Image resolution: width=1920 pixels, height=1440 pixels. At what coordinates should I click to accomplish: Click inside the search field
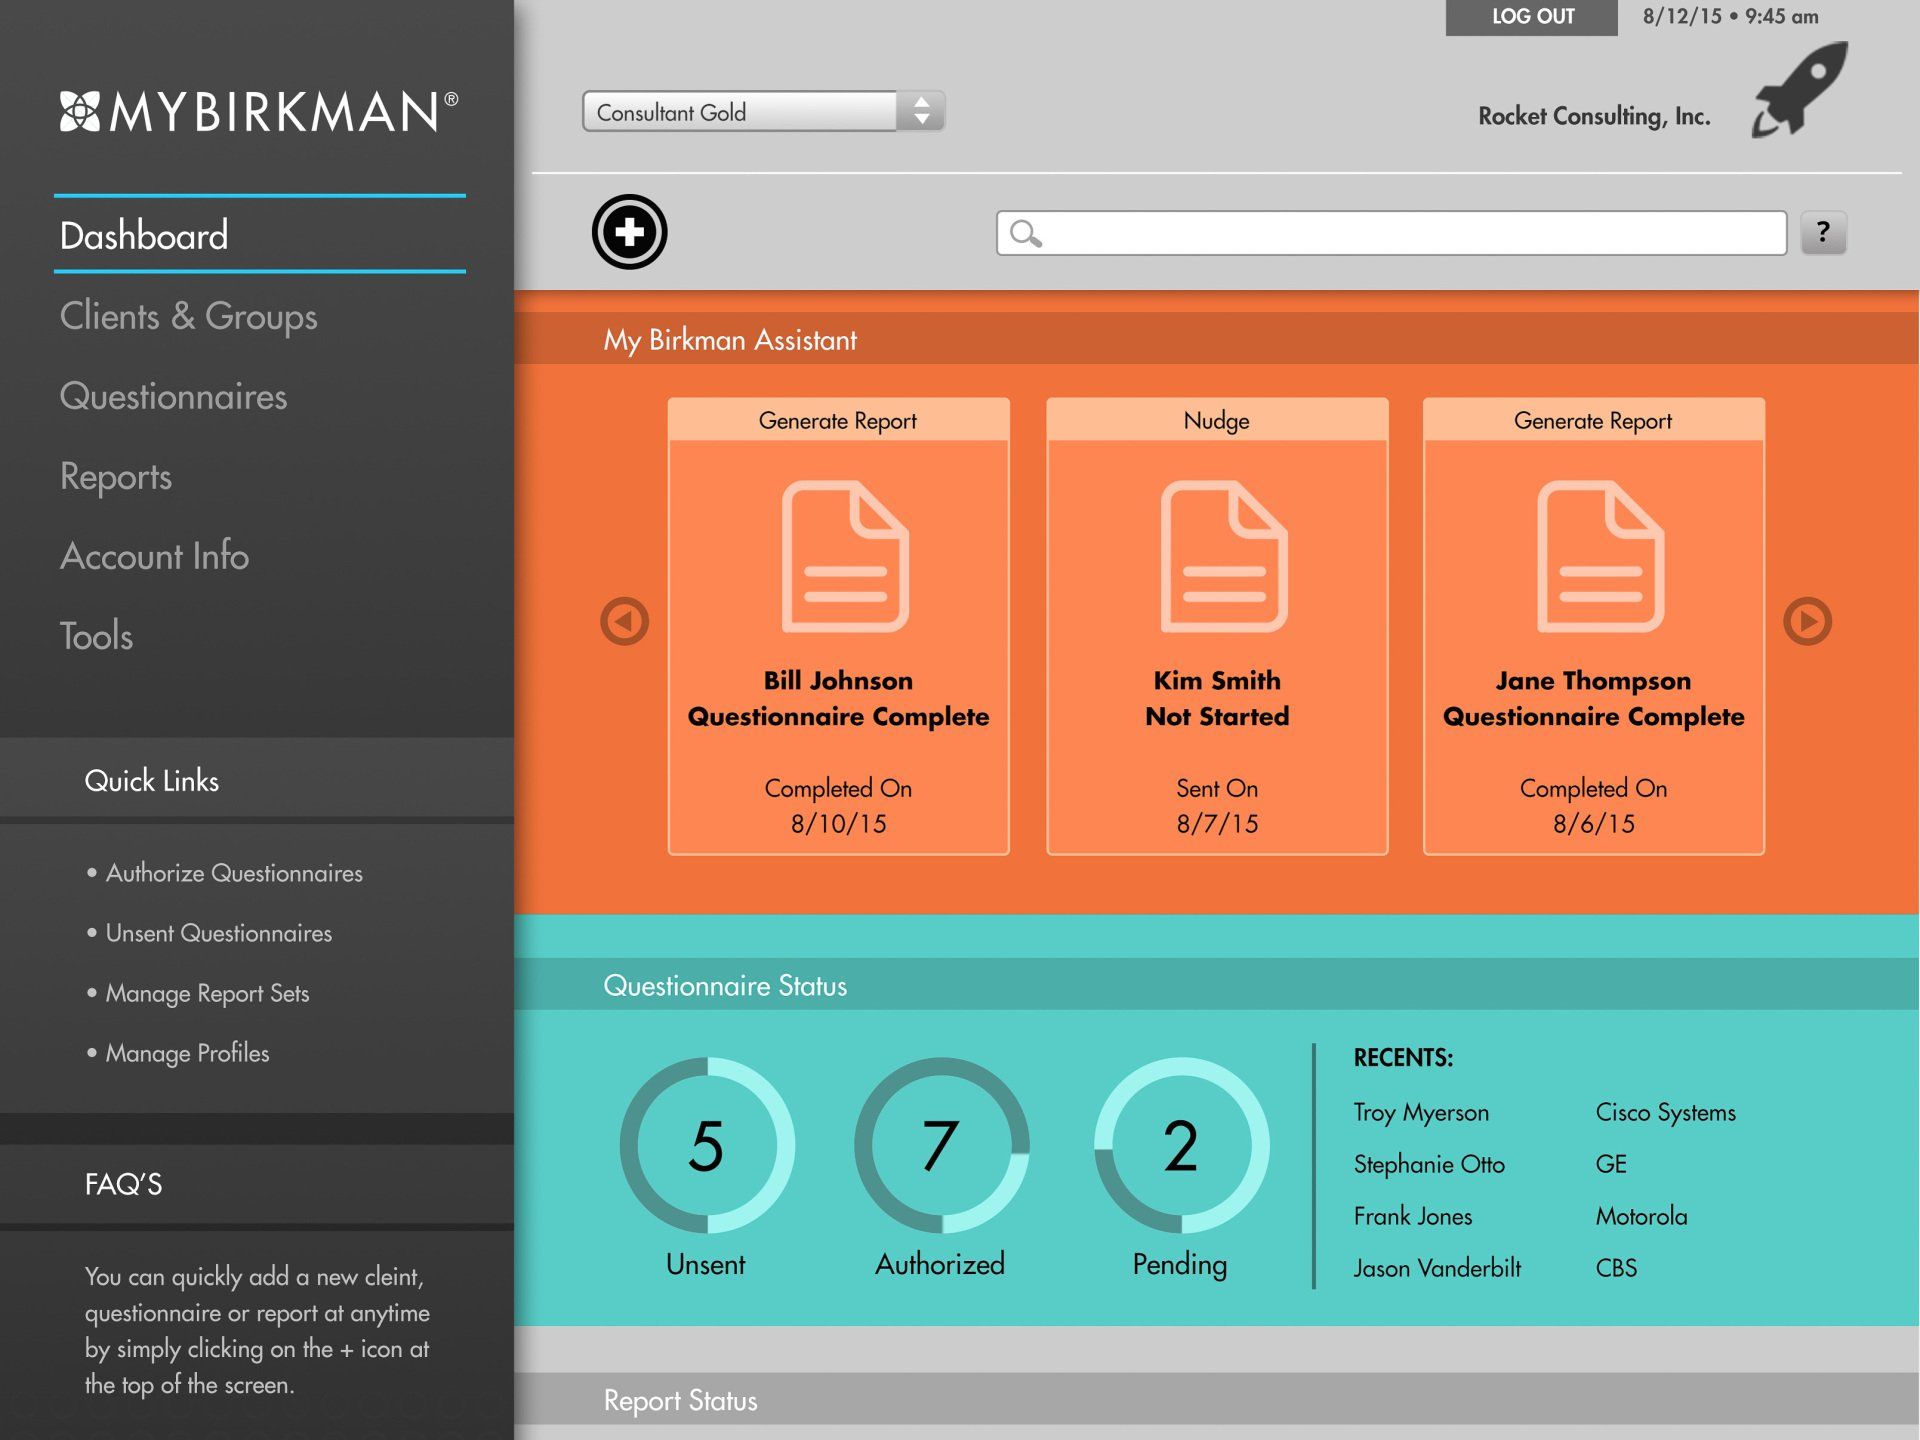click(x=1410, y=233)
